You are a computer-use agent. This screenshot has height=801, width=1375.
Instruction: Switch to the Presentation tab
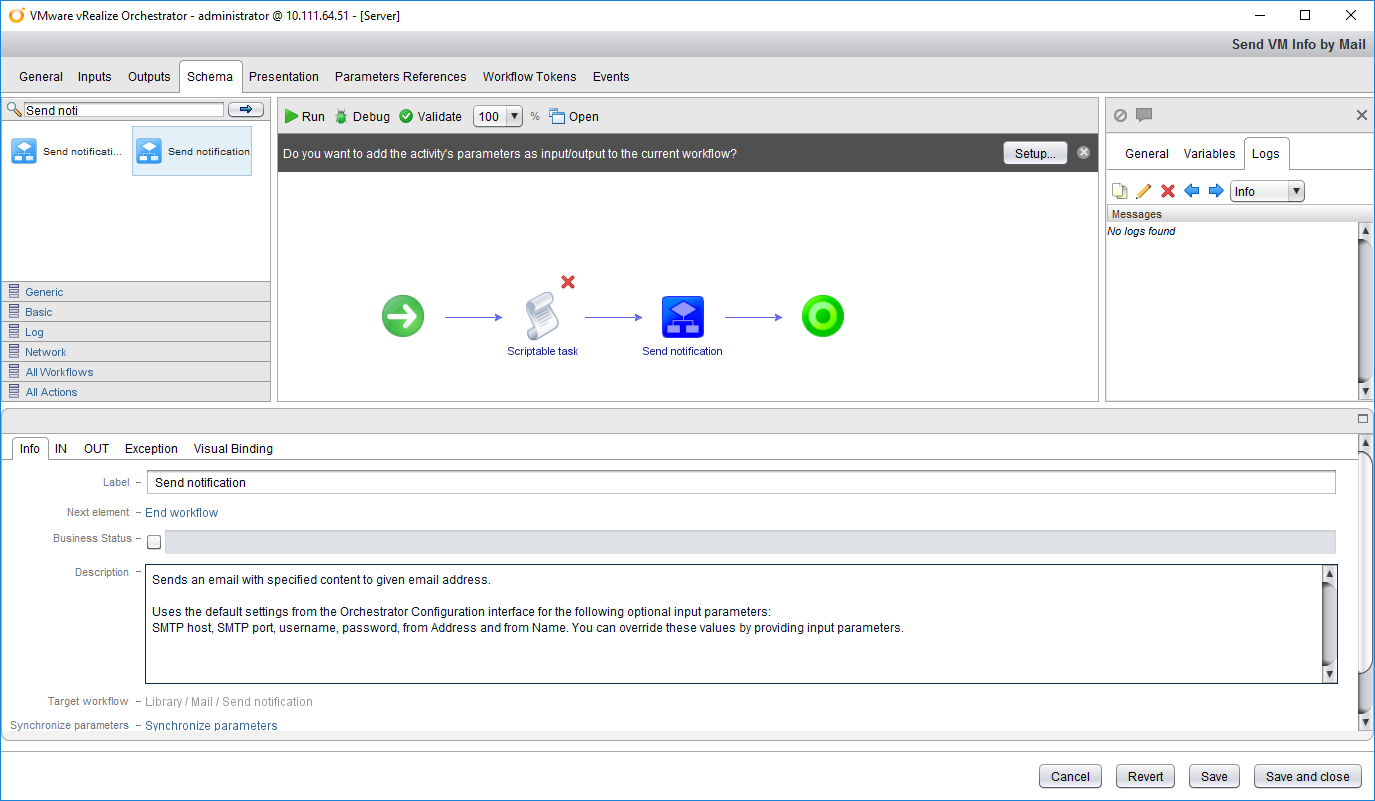pyautogui.click(x=283, y=77)
